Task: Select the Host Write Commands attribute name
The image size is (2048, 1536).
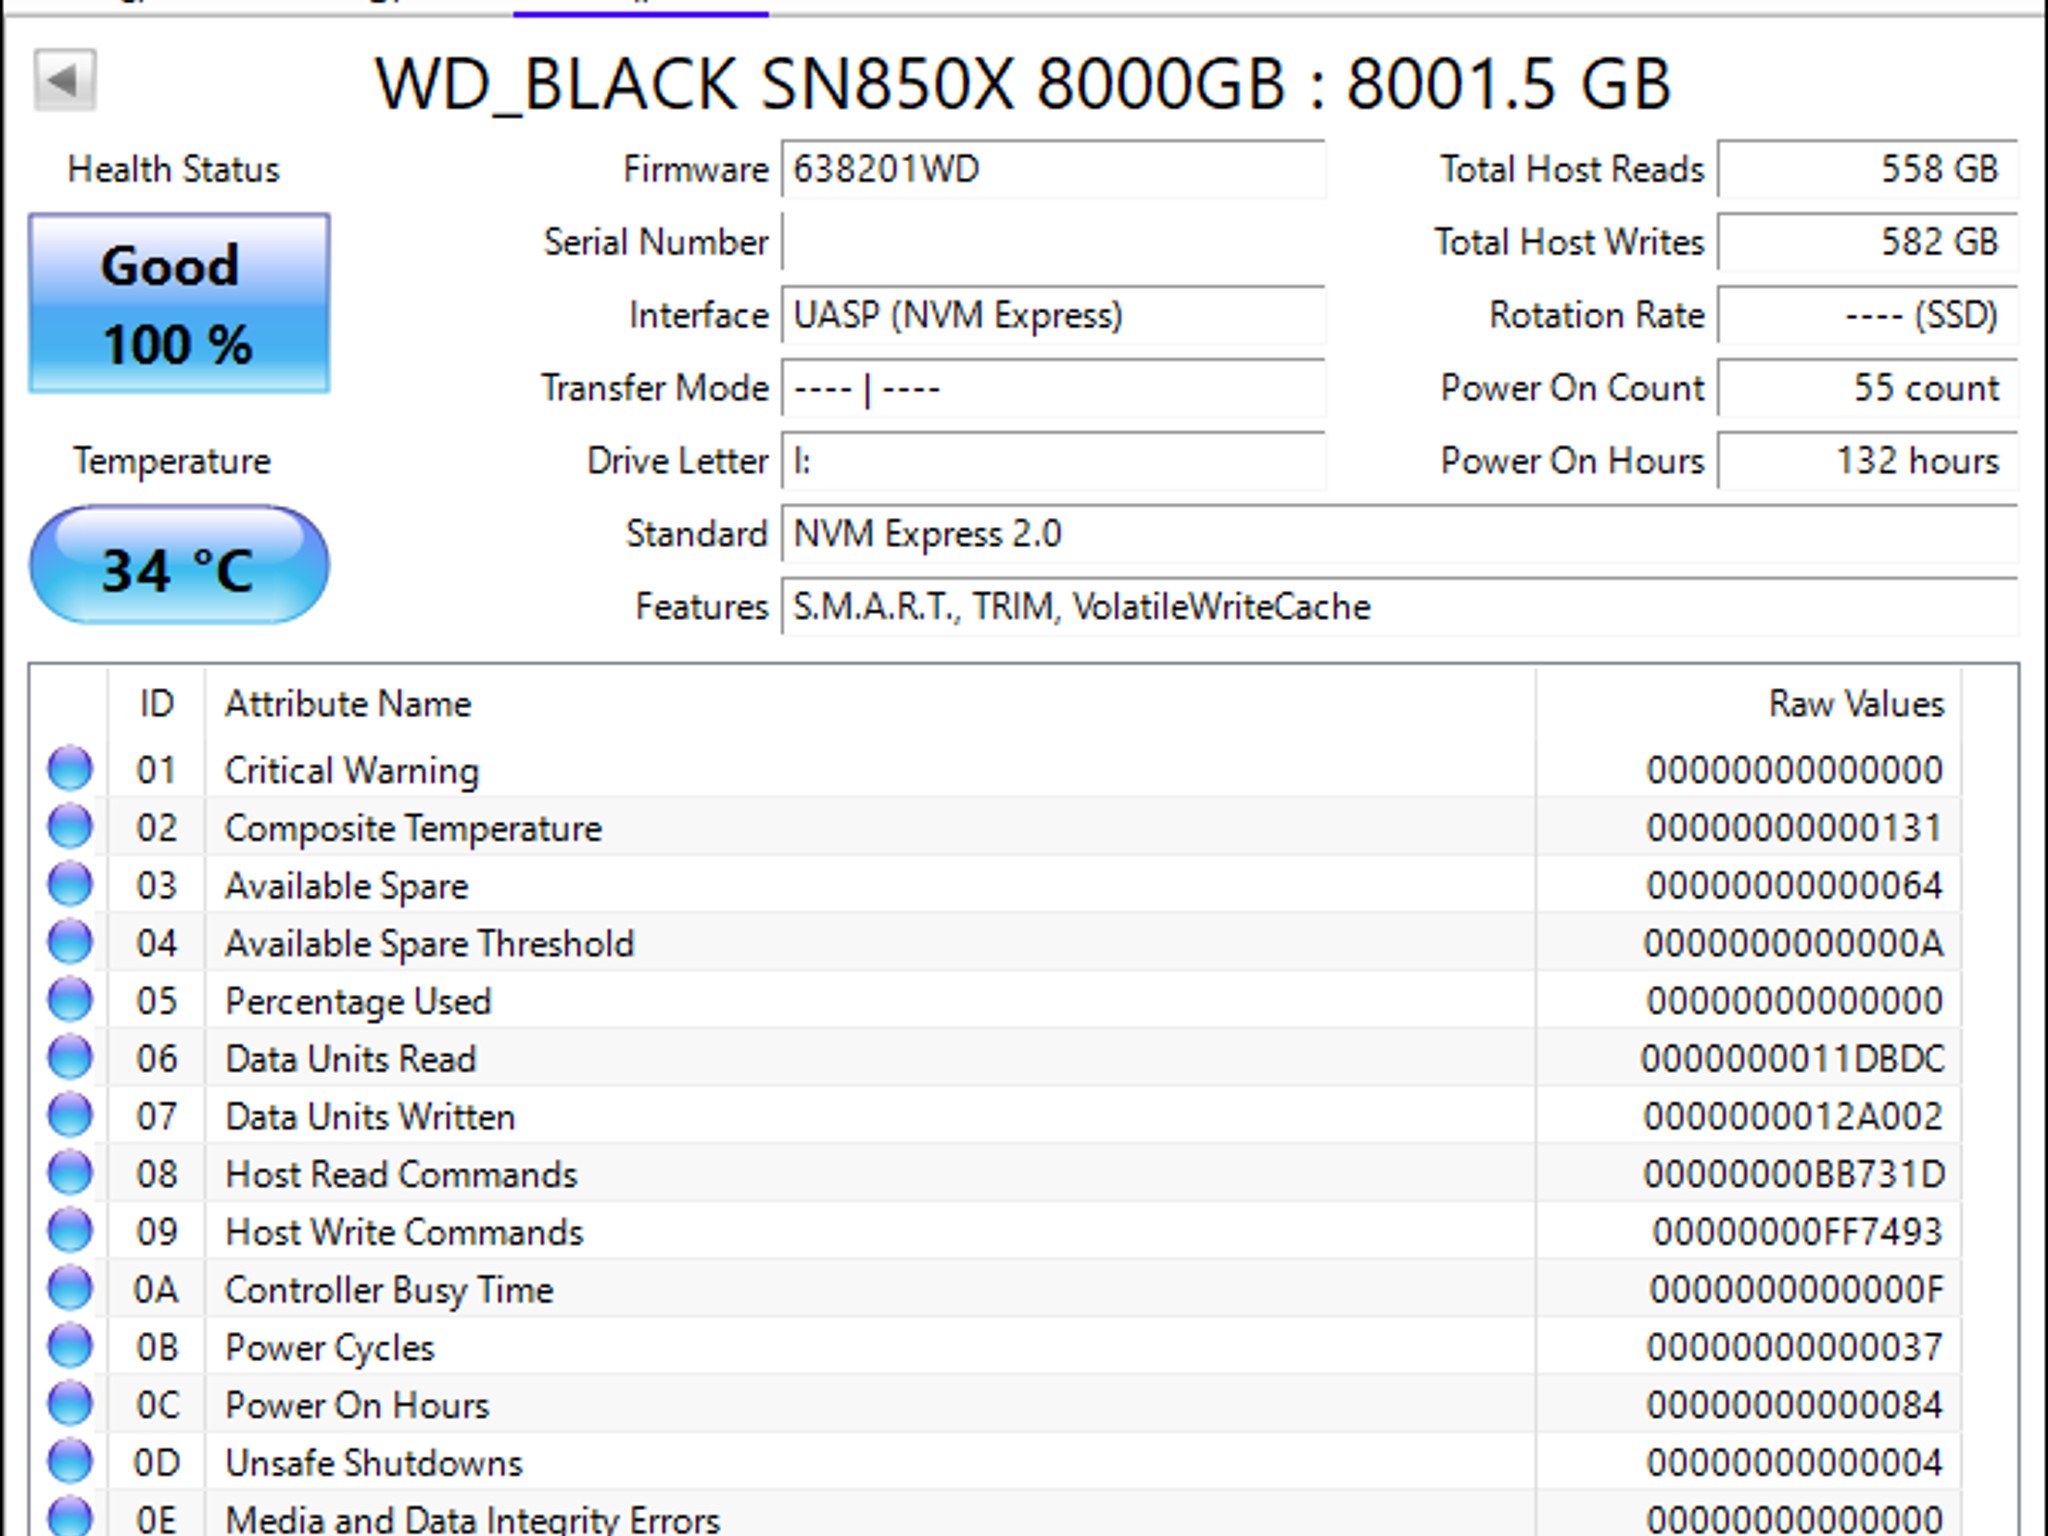Action: click(x=404, y=1232)
